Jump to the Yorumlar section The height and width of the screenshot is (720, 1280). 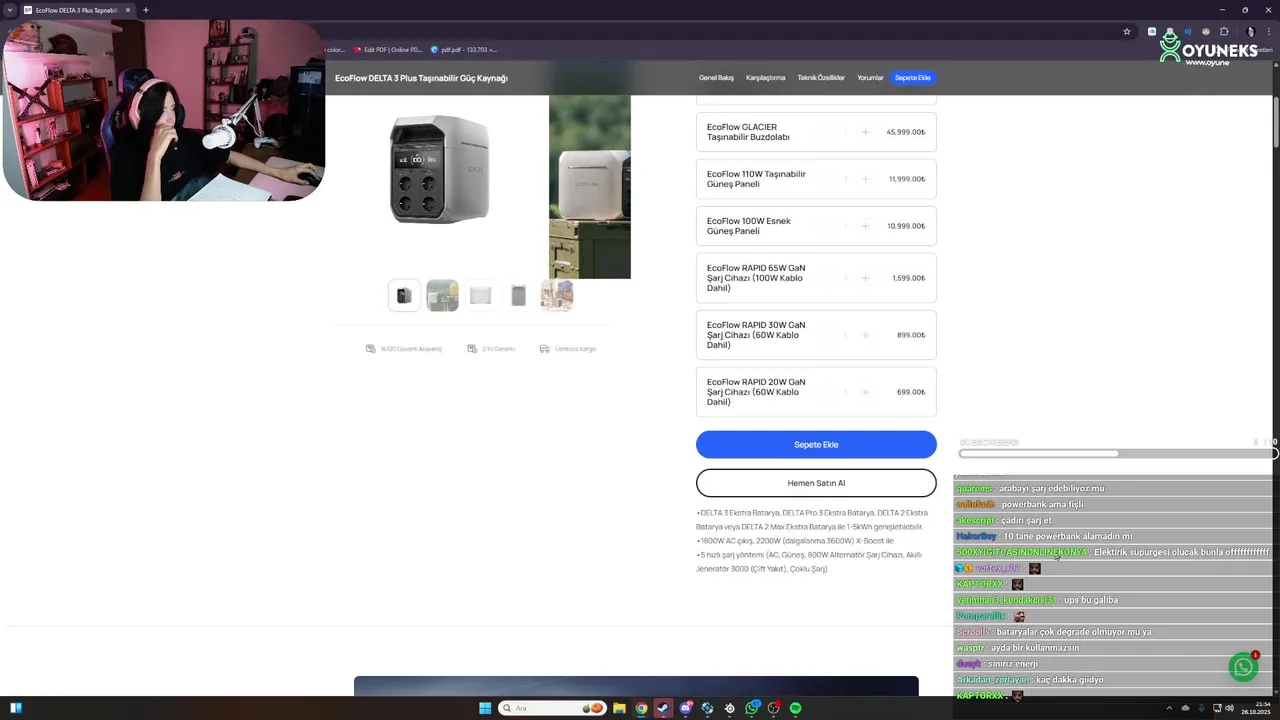pyautogui.click(x=870, y=78)
